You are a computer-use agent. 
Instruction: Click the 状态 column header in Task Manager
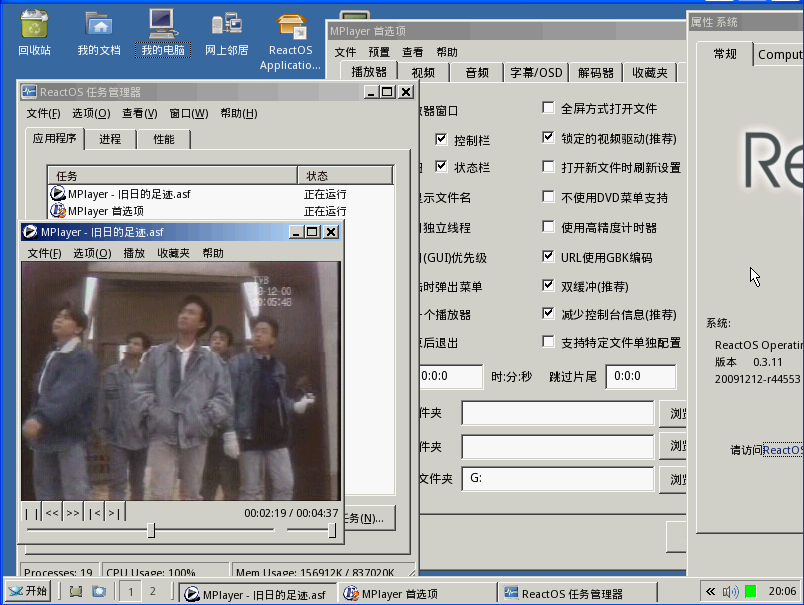(345, 176)
